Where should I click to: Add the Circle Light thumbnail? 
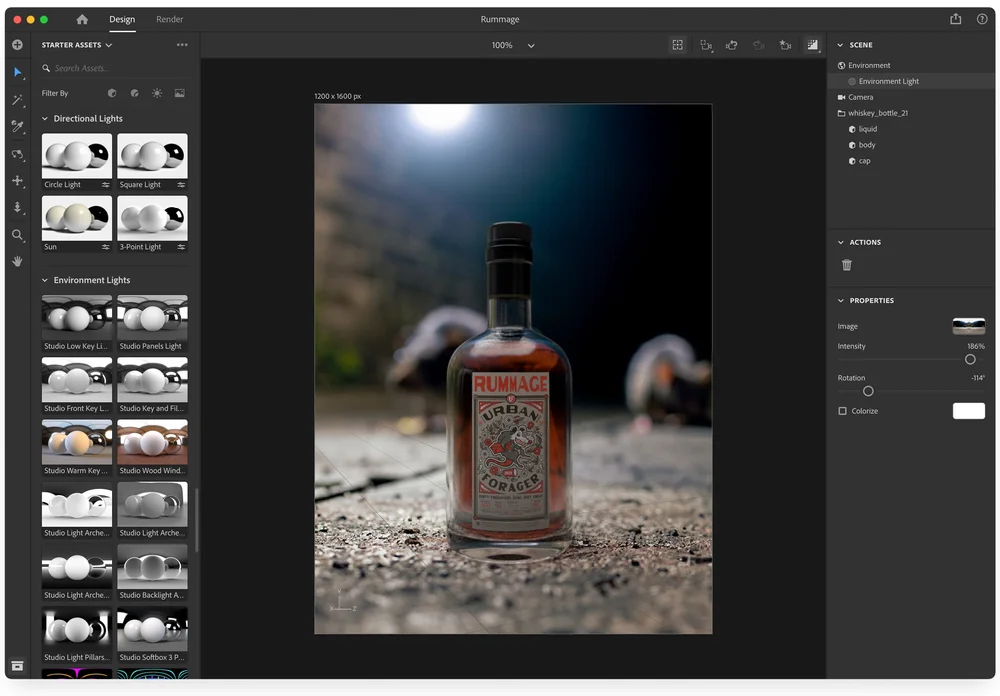[x=77, y=156]
